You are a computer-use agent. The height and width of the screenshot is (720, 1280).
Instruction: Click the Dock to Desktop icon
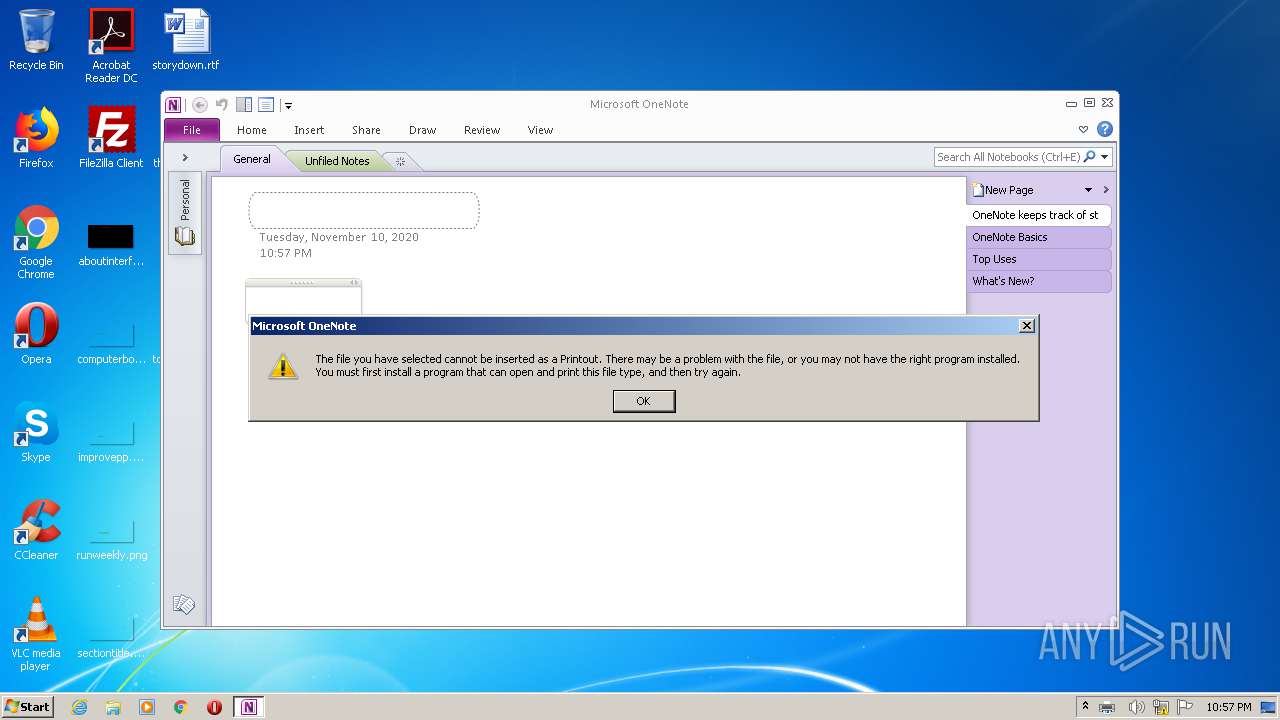coord(244,104)
